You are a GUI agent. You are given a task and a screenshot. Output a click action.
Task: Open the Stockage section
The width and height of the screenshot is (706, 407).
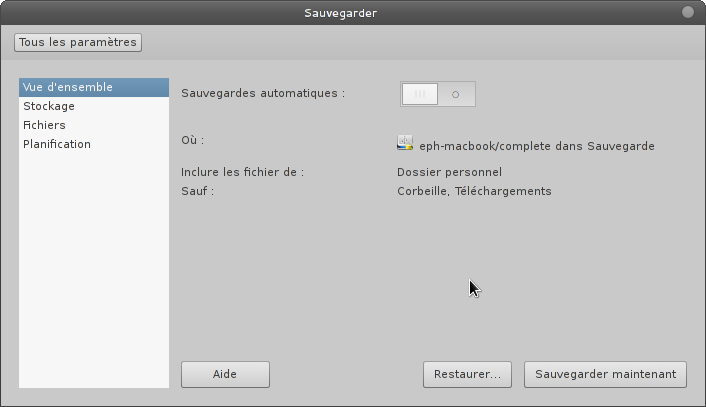point(49,106)
